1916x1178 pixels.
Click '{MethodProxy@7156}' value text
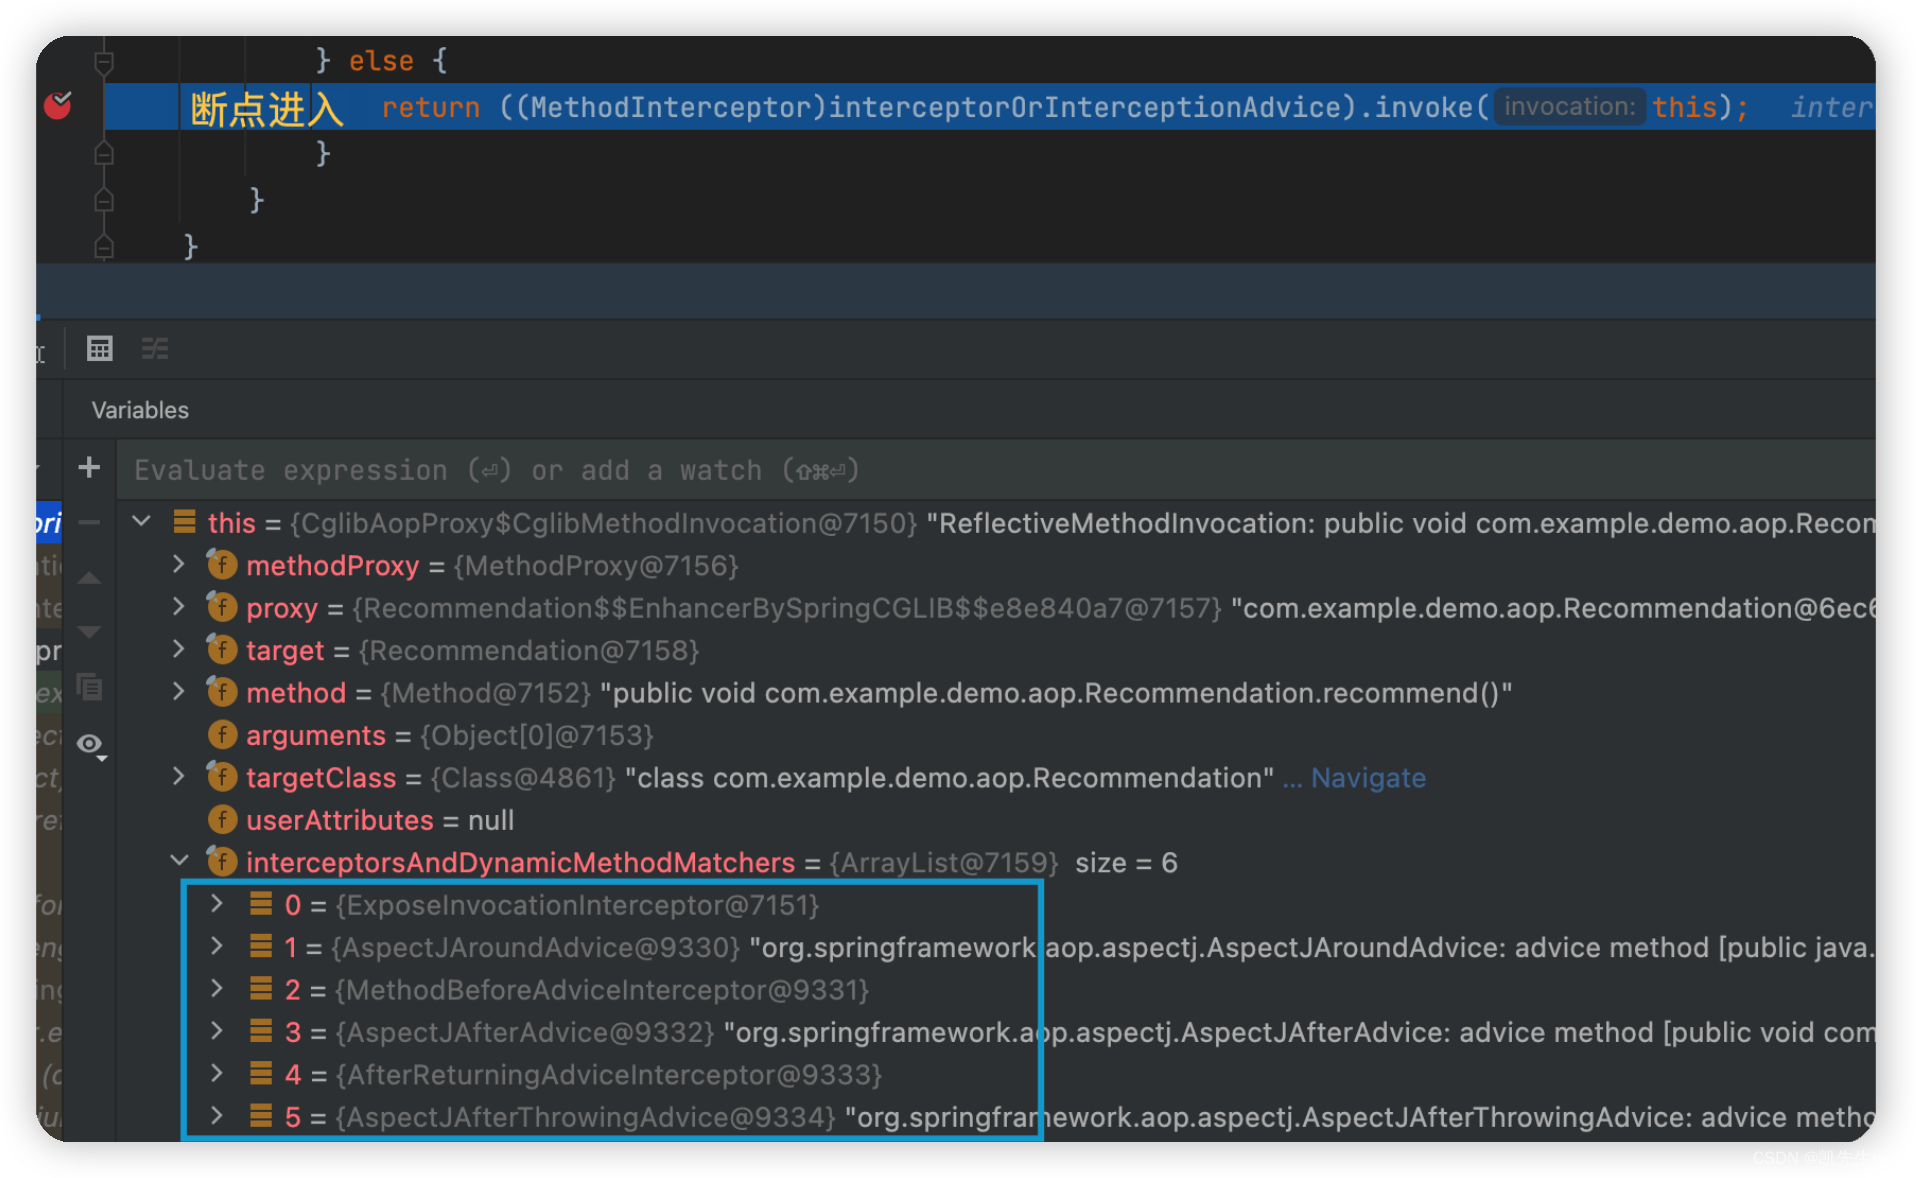point(596,566)
